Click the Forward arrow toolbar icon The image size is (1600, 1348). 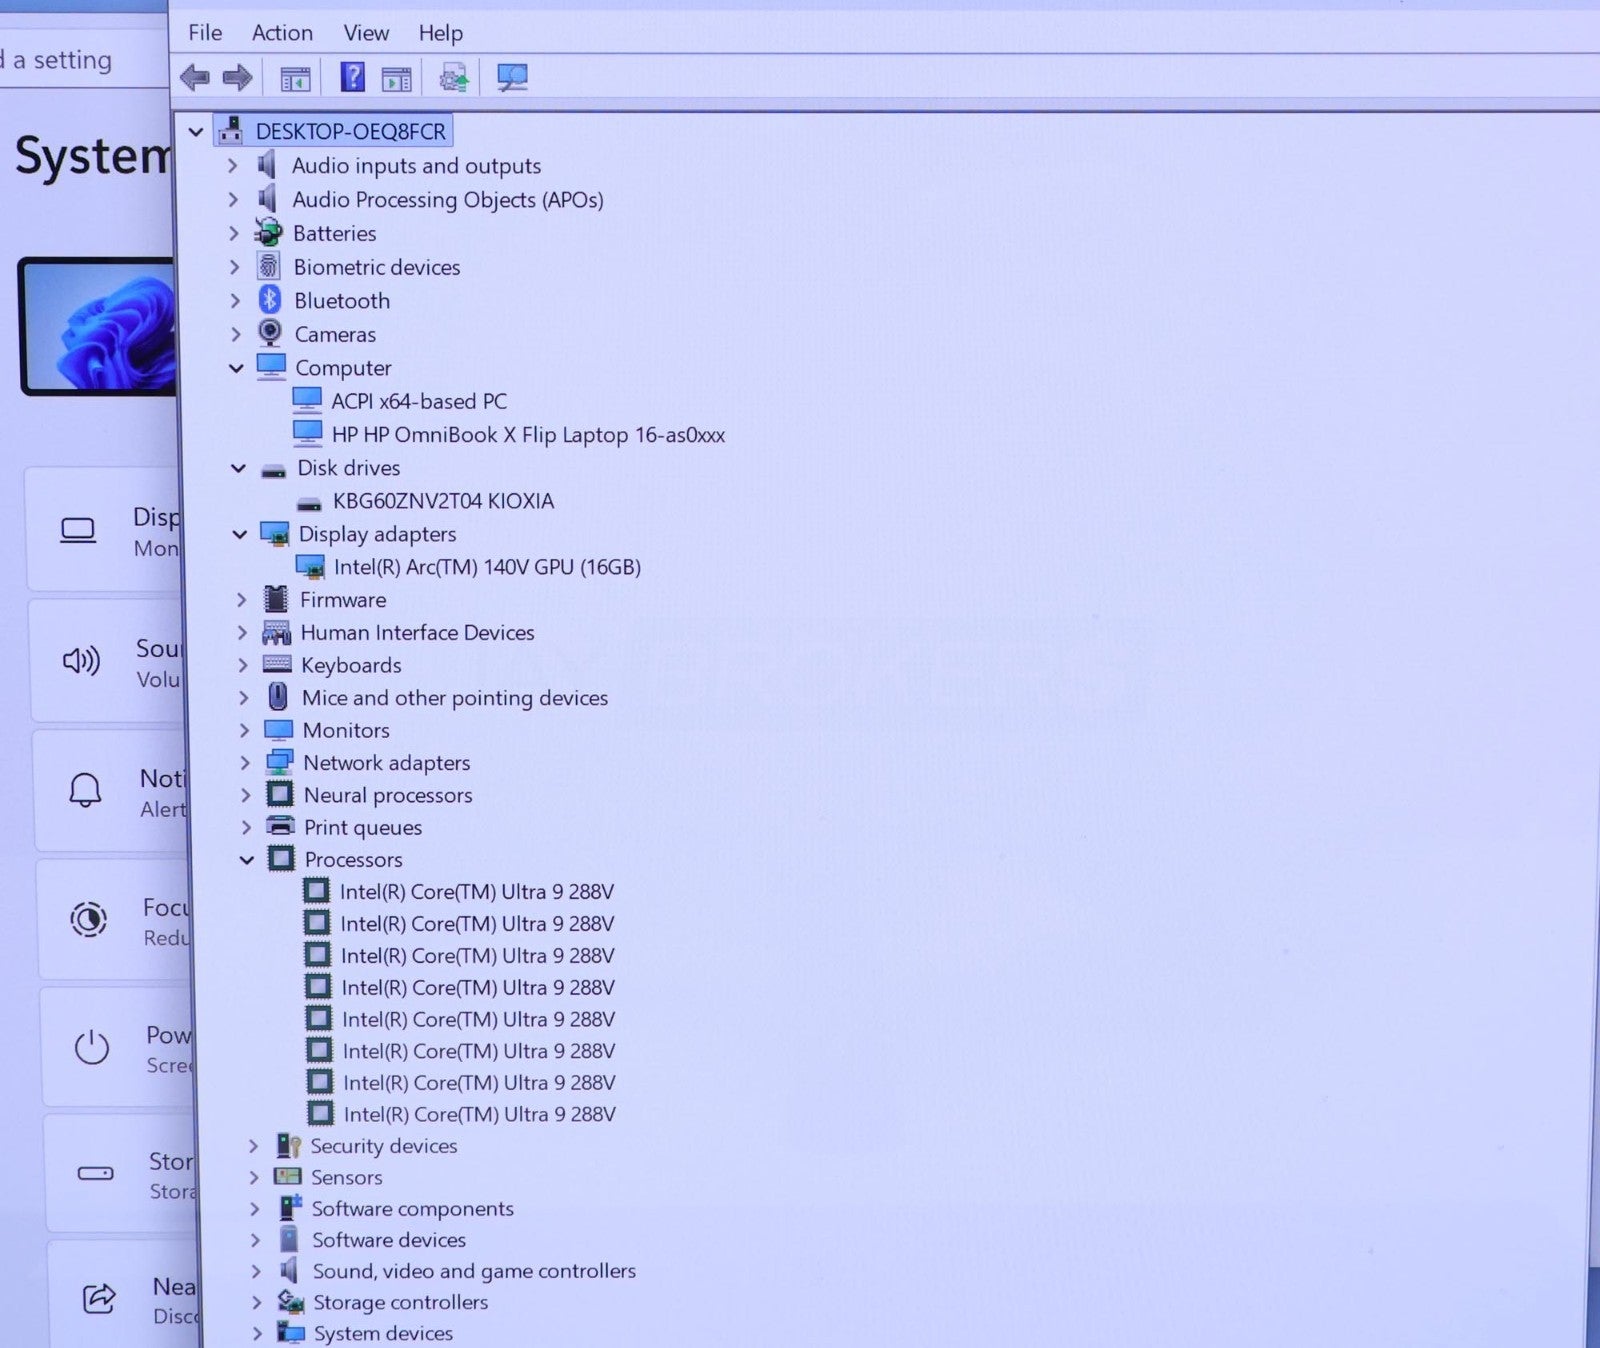[x=237, y=77]
